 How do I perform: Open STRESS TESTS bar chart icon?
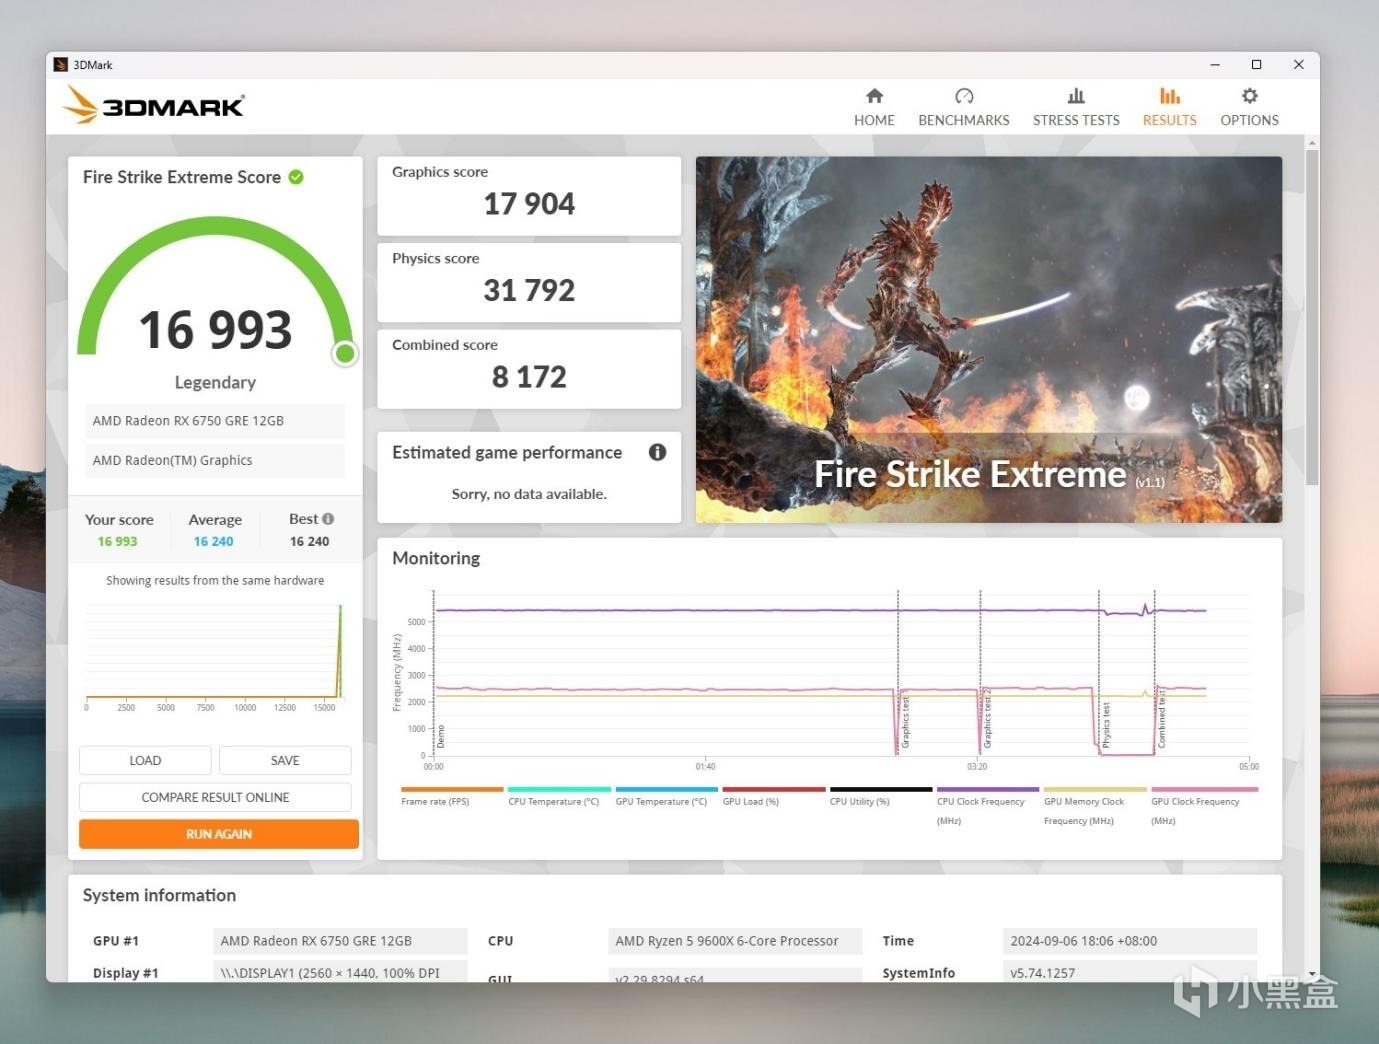click(x=1076, y=96)
